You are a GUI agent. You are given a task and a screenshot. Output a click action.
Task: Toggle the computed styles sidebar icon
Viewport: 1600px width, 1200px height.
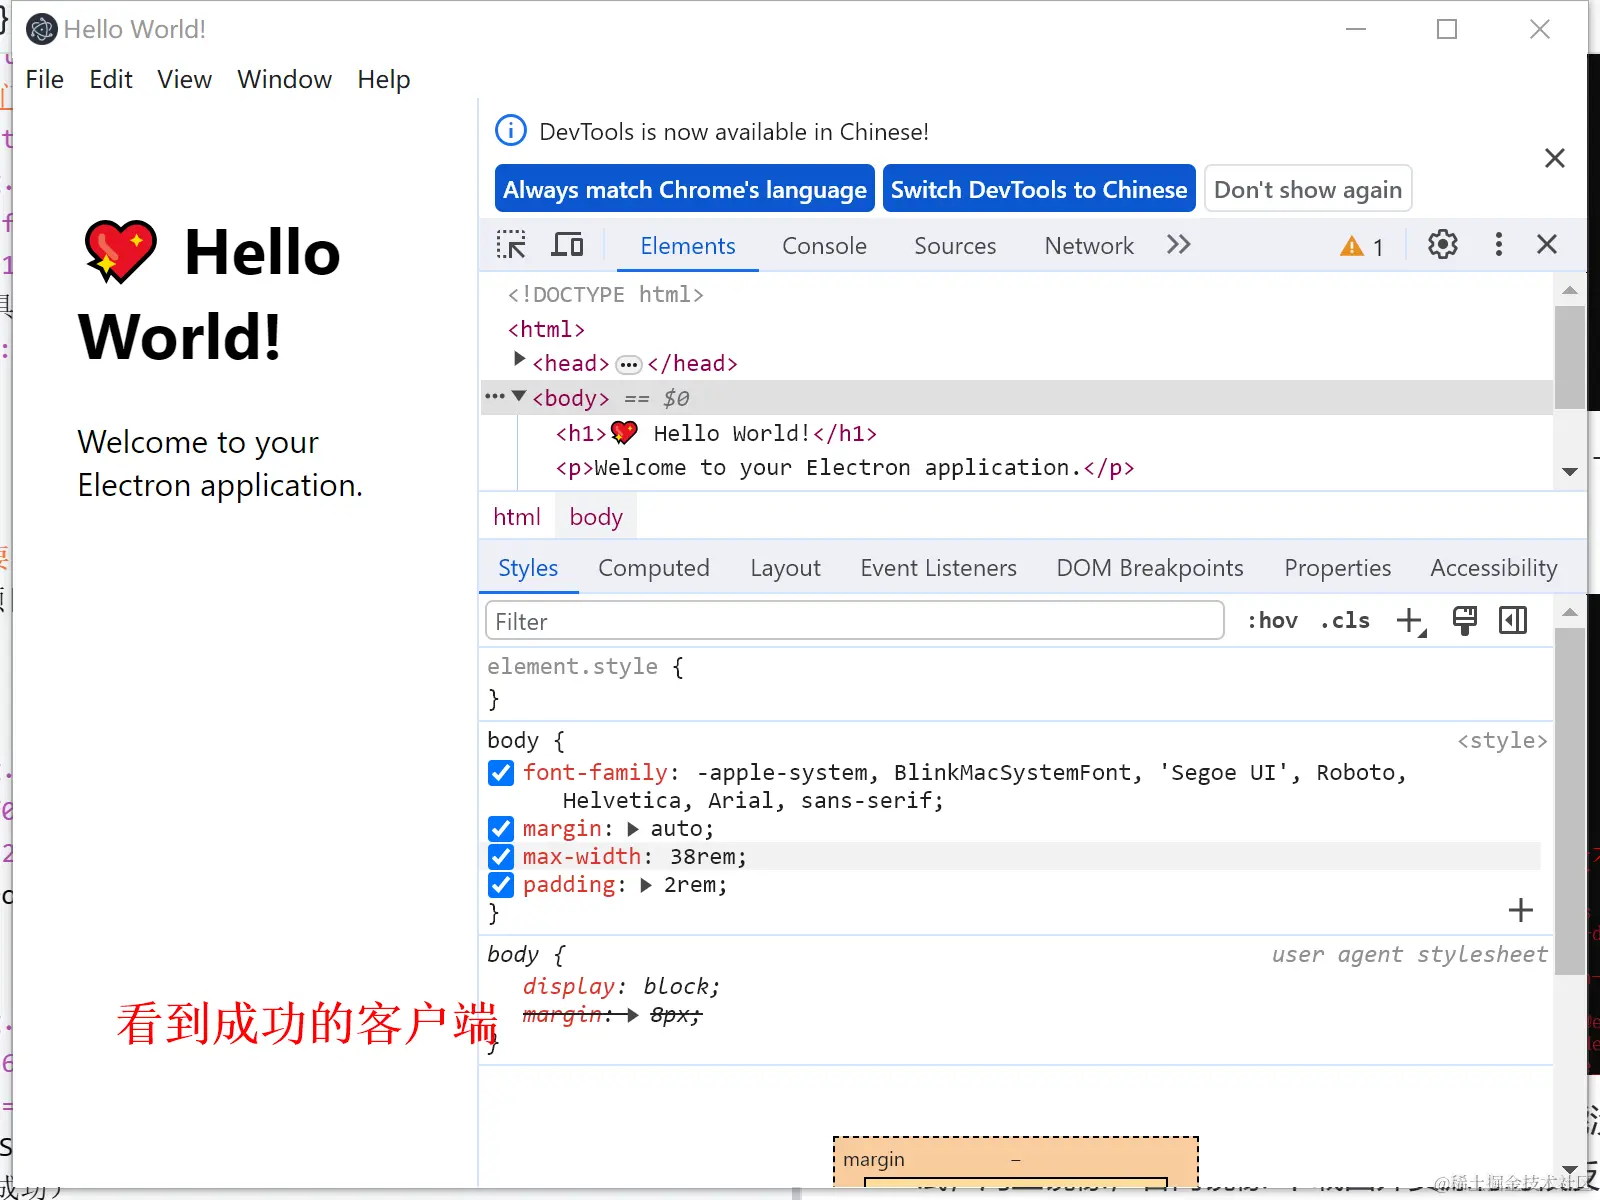coord(1514,621)
